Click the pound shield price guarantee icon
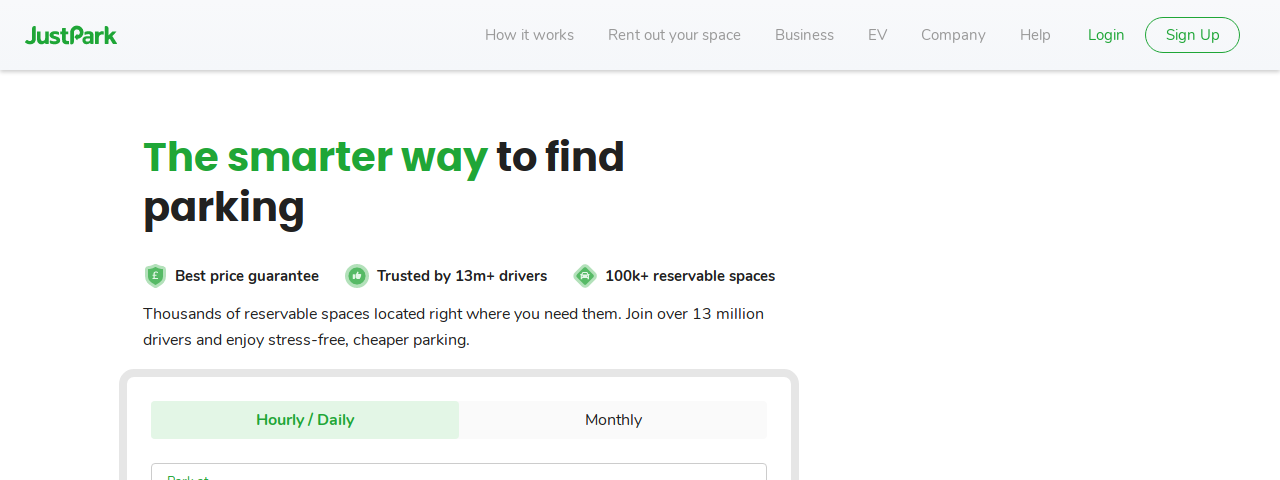This screenshot has height=480, width=1280. (x=155, y=276)
